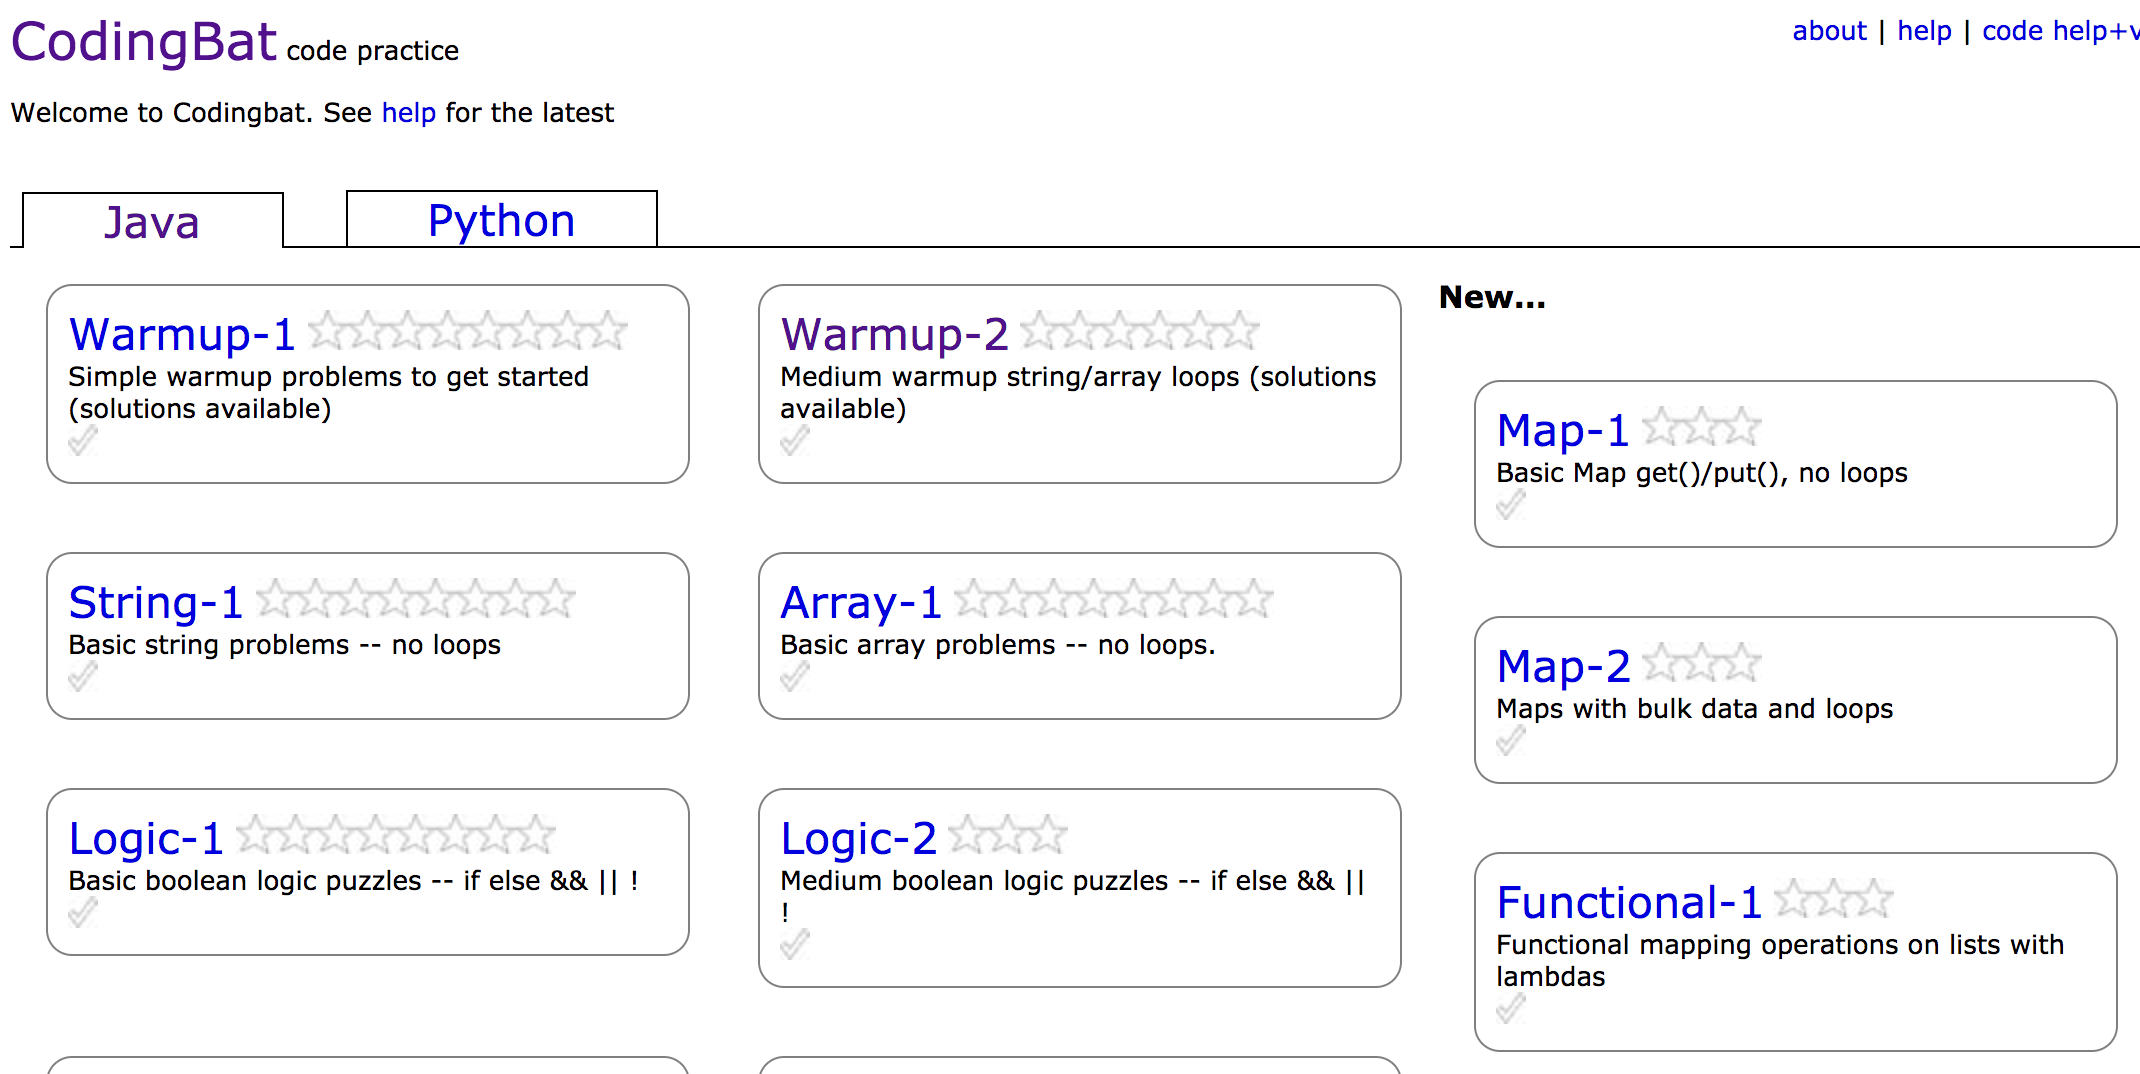Click 'Medium warmup string/array loops' description
The image size is (2140, 1074).
1010,377
